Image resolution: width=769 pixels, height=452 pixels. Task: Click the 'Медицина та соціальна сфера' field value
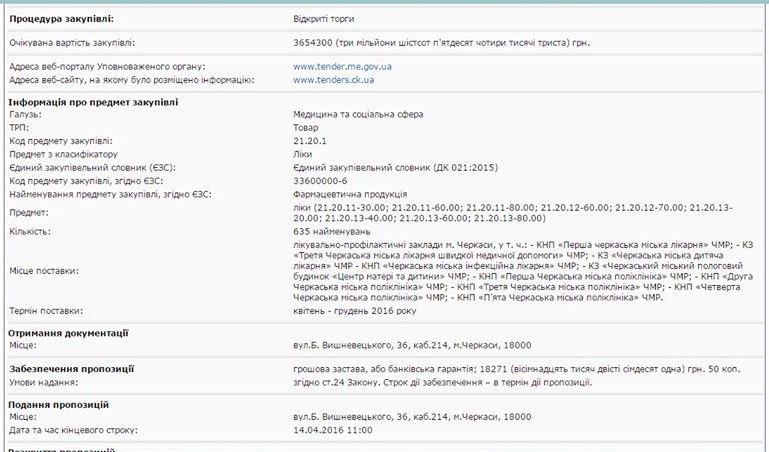pyautogui.click(x=358, y=114)
